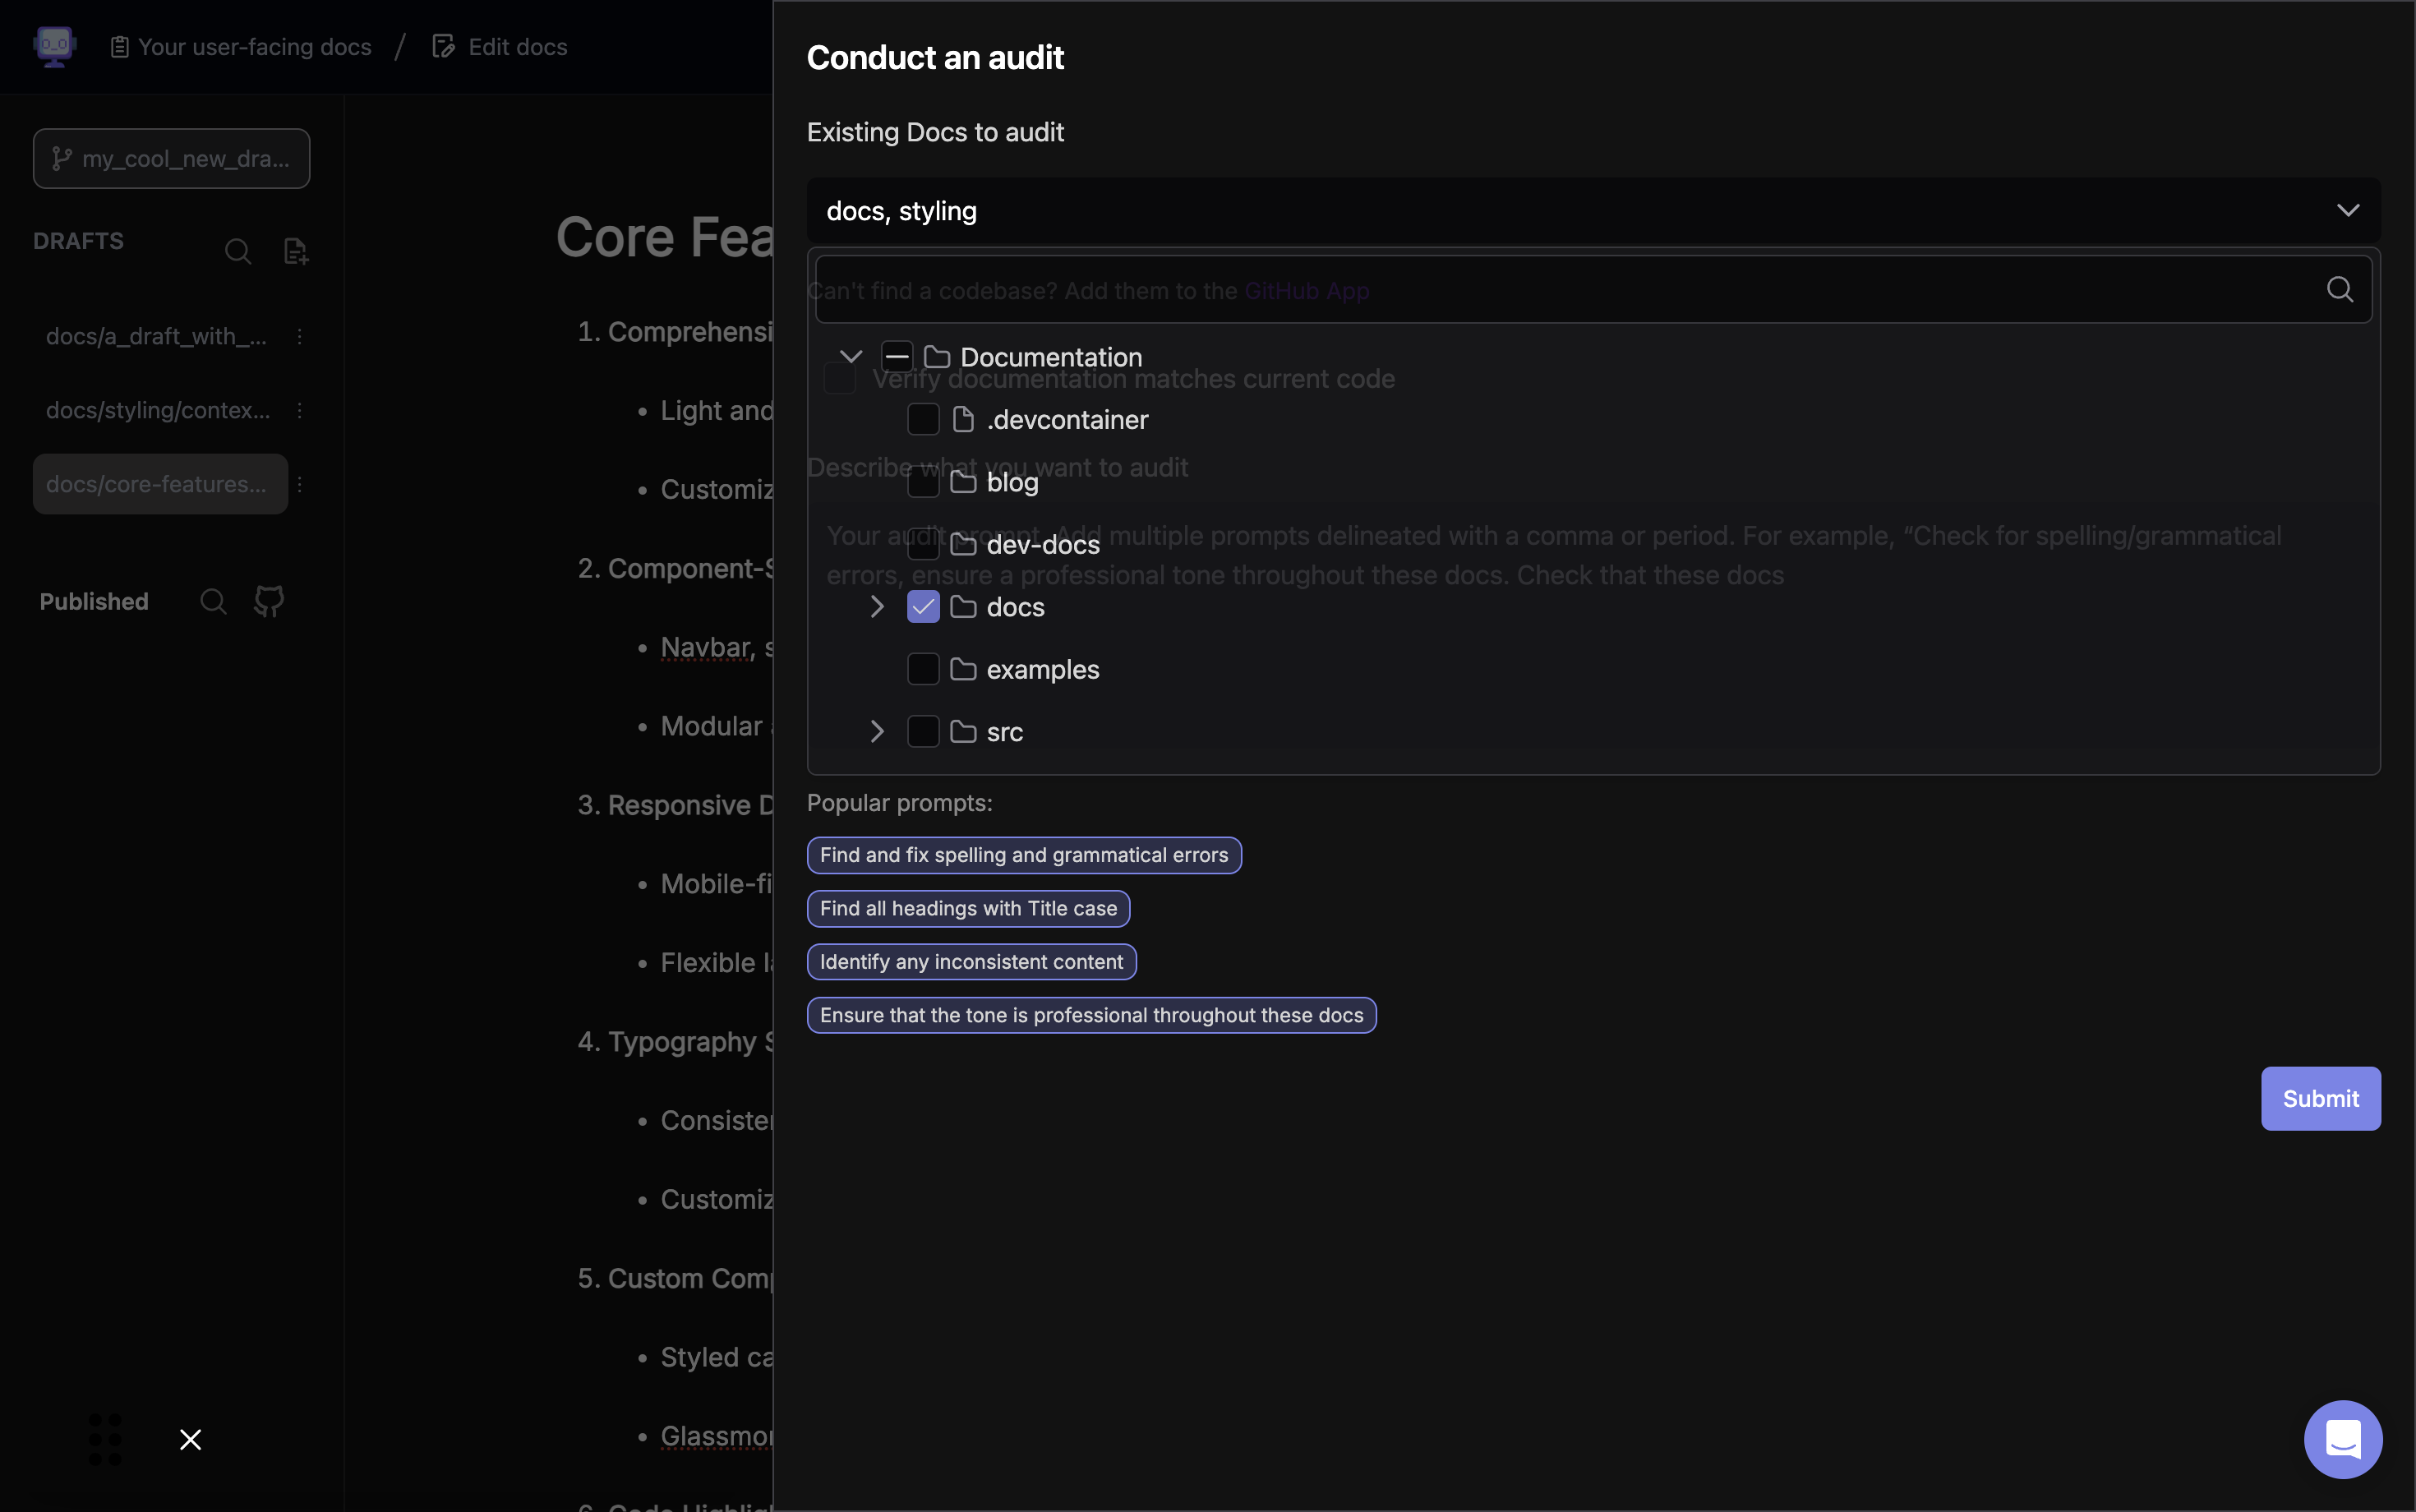
Task: Click the GitHub icon next to Published
Action: click(269, 601)
